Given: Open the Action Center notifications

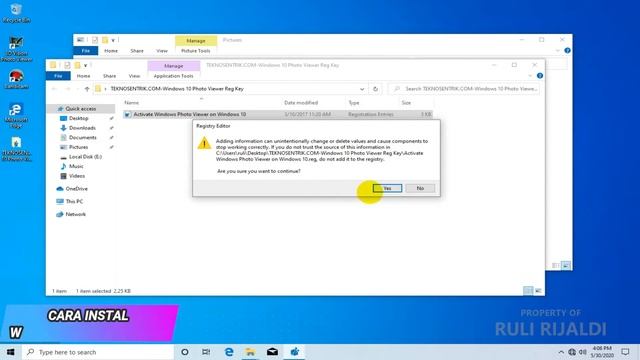Looking at the screenshot, I should tap(625, 352).
